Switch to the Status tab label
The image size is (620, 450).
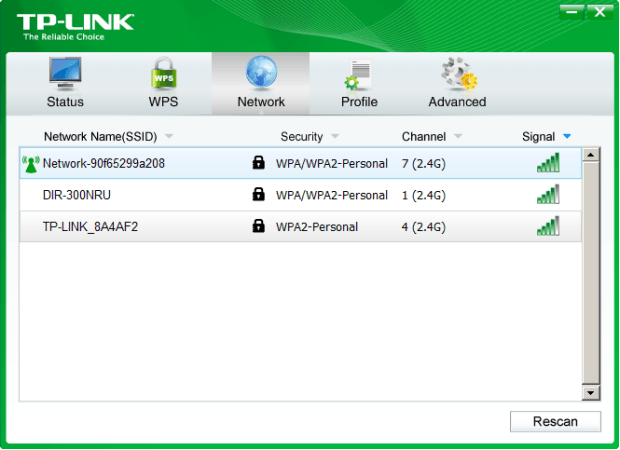(x=65, y=102)
